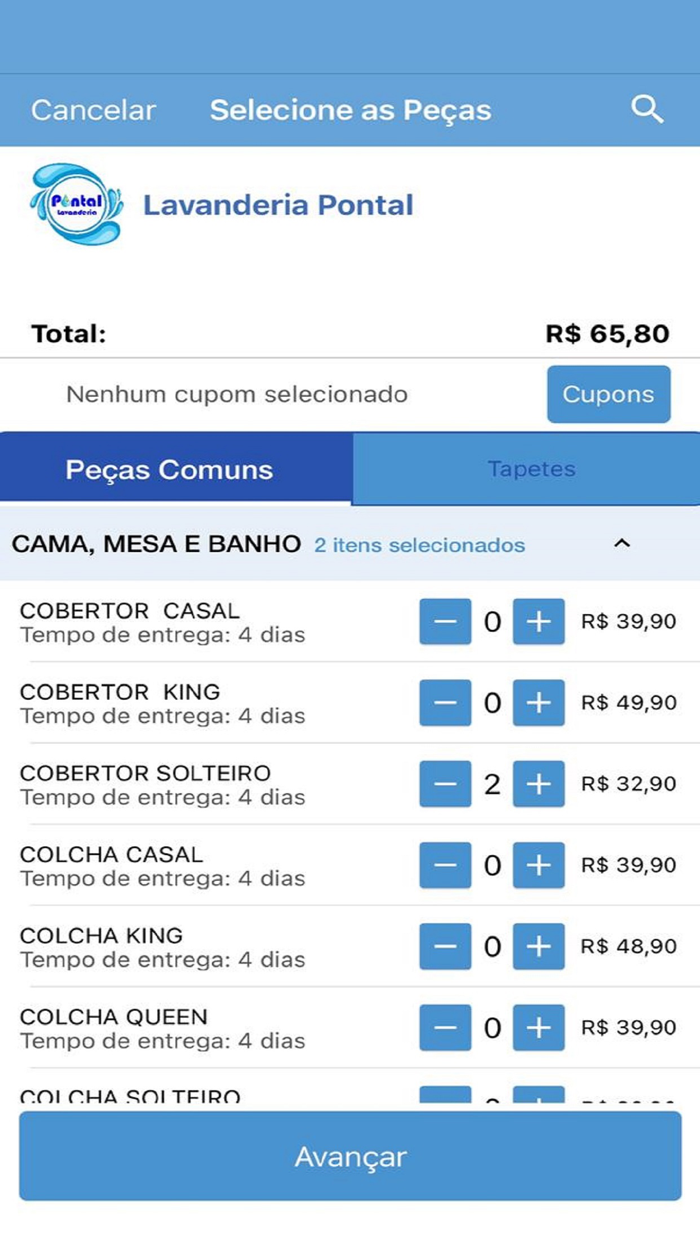
Task: Add one COLCHA QUEEN item
Action: point(538,1027)
